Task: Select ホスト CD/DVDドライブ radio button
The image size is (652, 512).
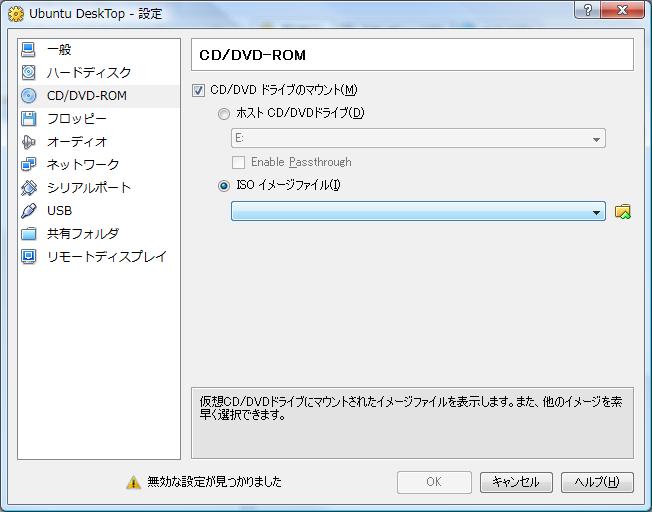Action: [224, 114]
